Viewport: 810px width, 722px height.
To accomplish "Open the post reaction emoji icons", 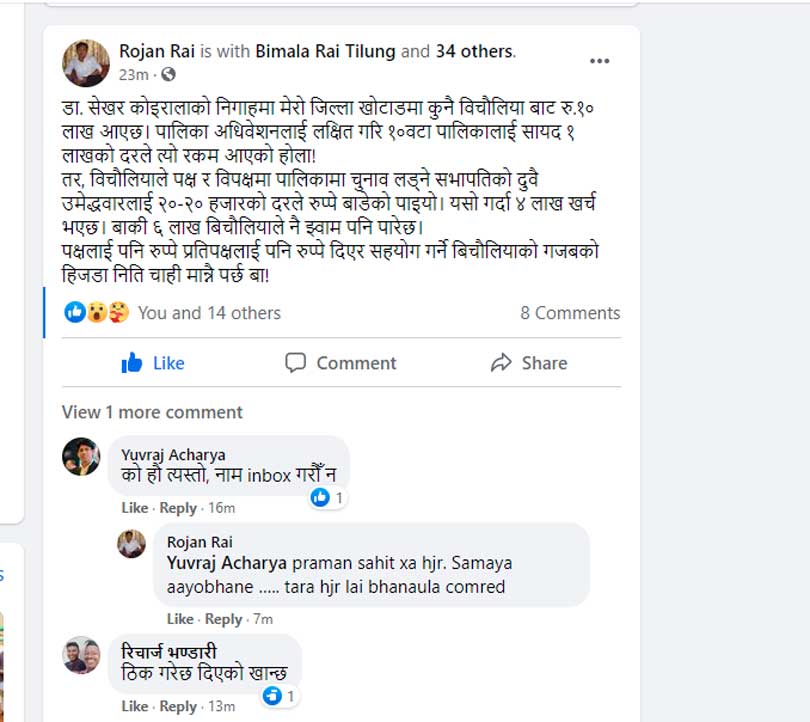I will click(x=98, y=313).
